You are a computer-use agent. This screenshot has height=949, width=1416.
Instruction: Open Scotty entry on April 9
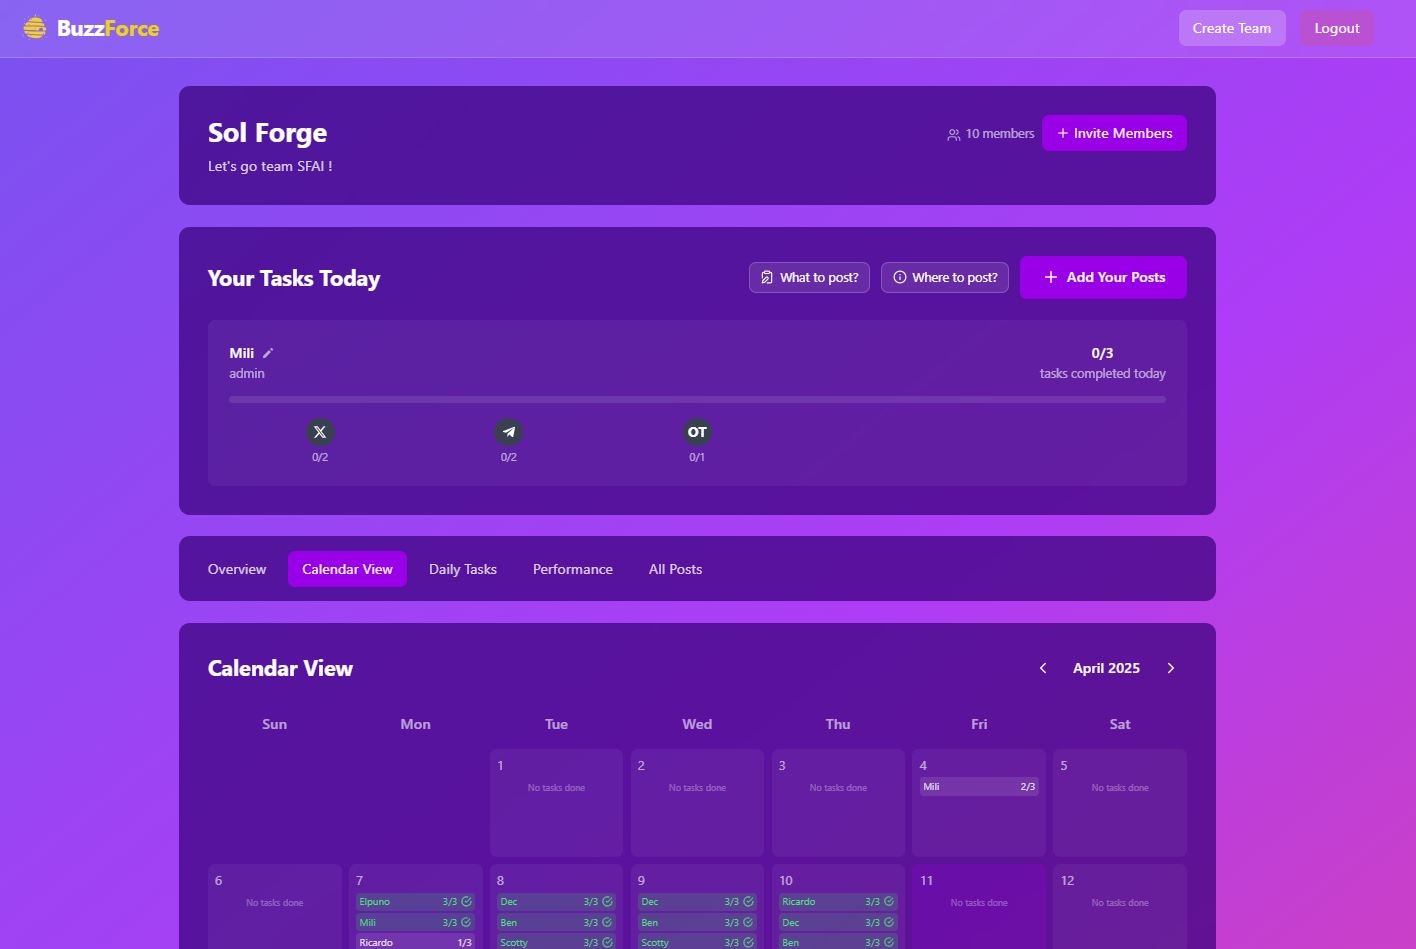697,942
